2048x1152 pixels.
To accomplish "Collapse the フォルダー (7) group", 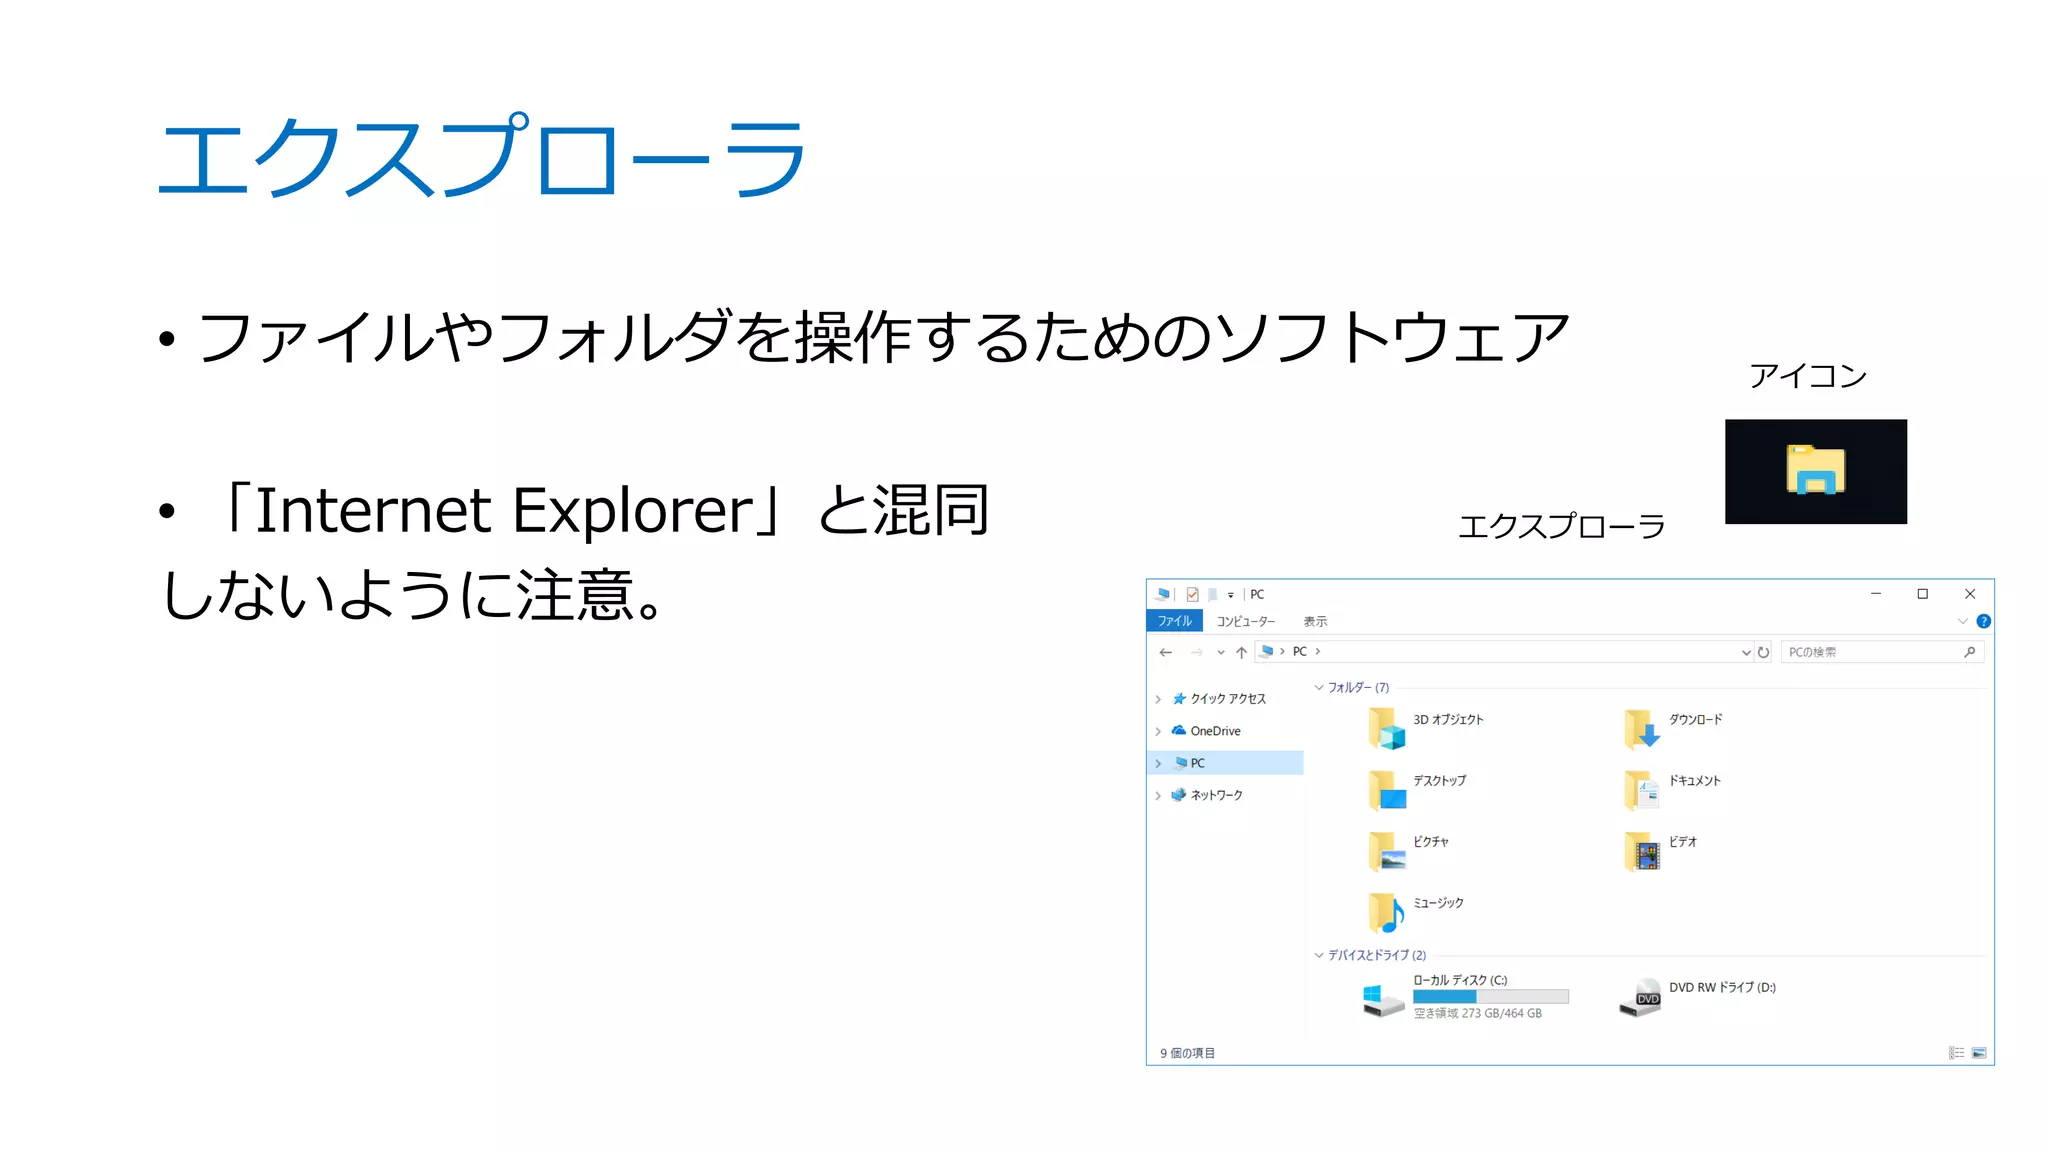I will pyautogui.click(x=1319, y=687).
